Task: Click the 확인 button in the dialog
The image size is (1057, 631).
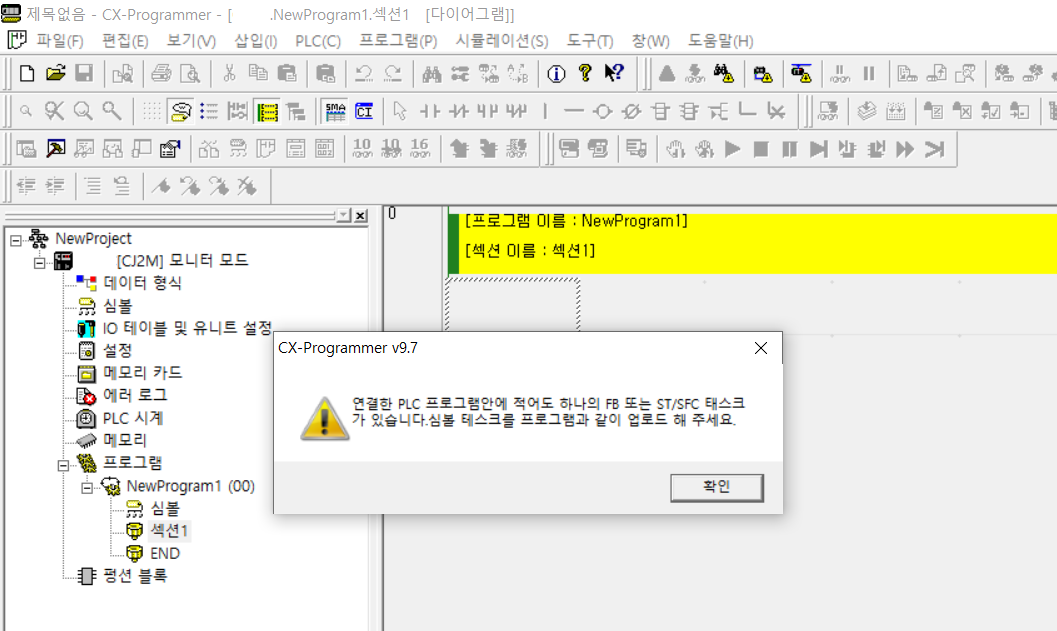Action: 717,487
